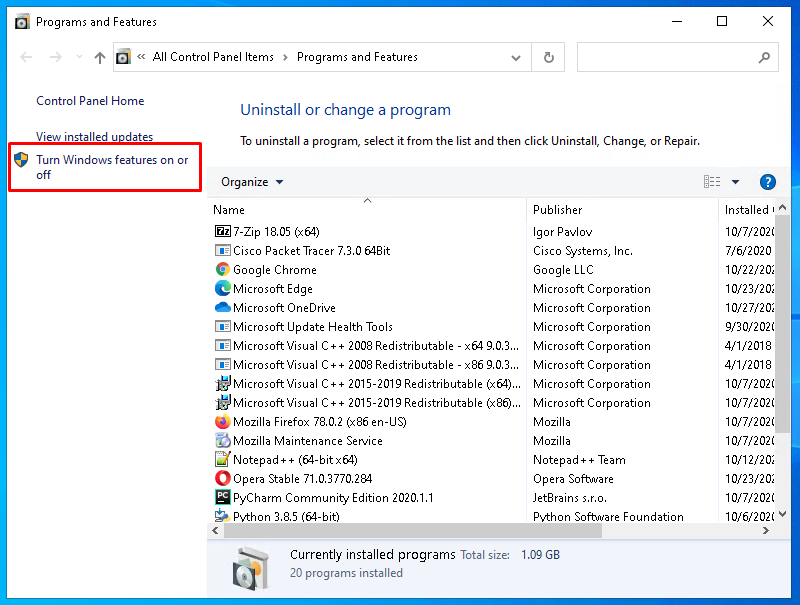Click icon of Visual C++ 2015-2019 (x64) entry

pyautogui.click(x=222, y=384)
